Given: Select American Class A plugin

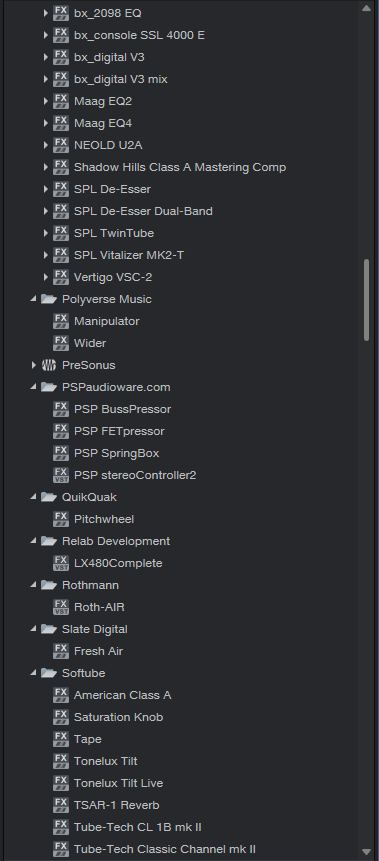Looking at the screenshot, I should [122, 695].
